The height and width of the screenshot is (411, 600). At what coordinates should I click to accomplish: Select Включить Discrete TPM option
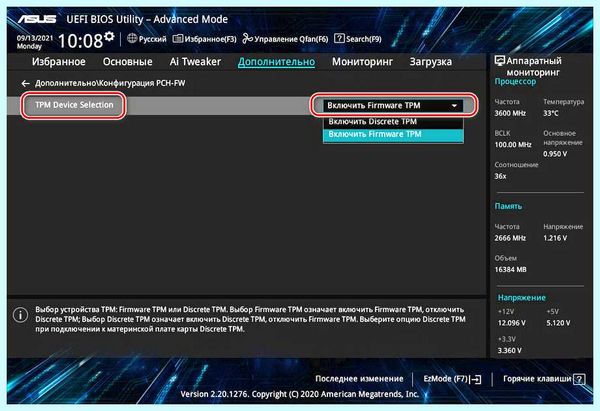point(393,122)
